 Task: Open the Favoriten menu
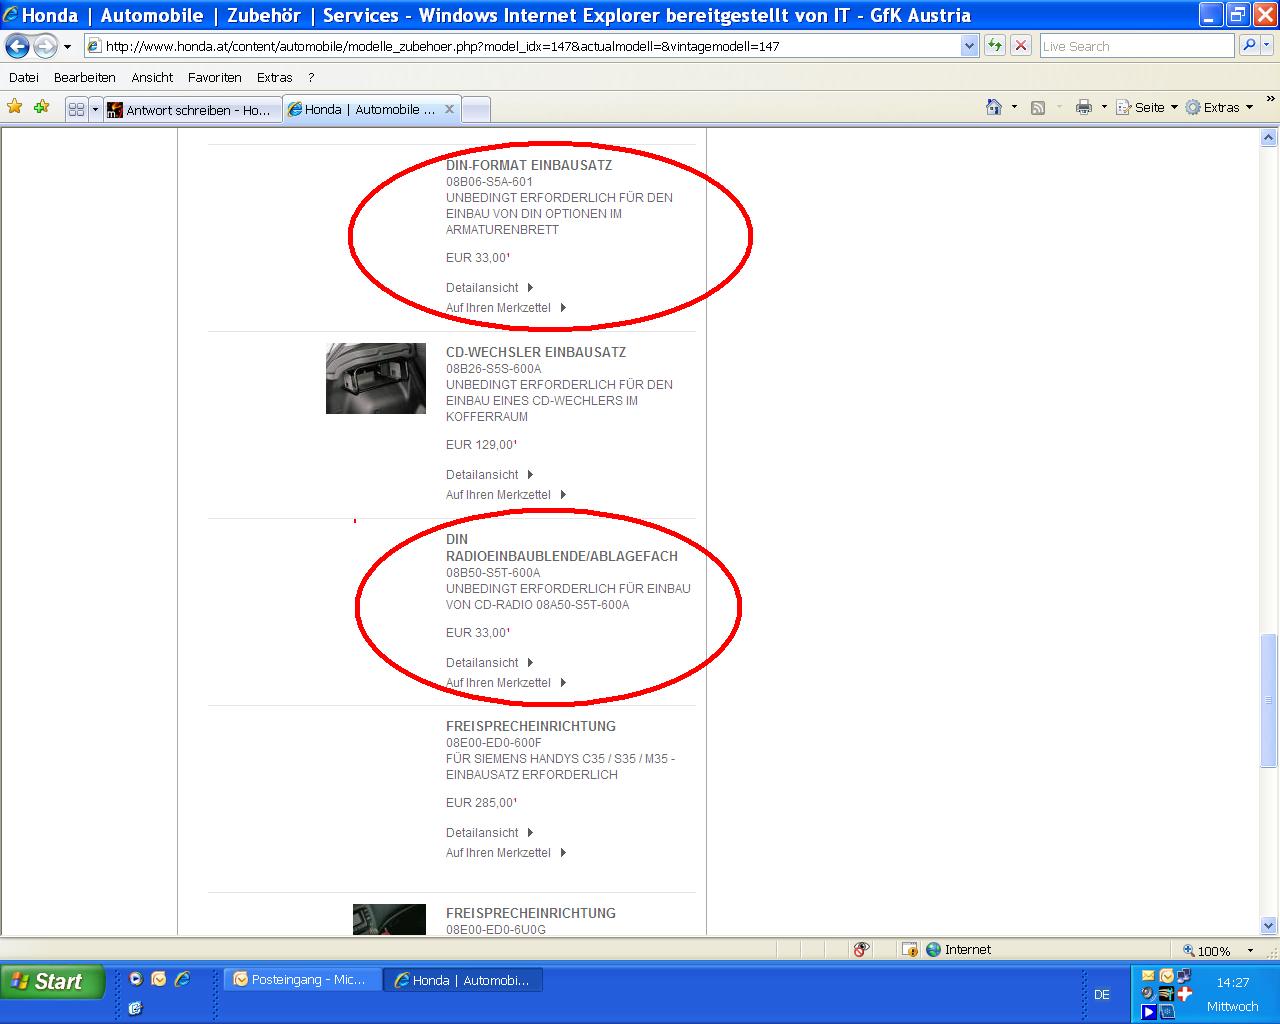tap(215, 77)
